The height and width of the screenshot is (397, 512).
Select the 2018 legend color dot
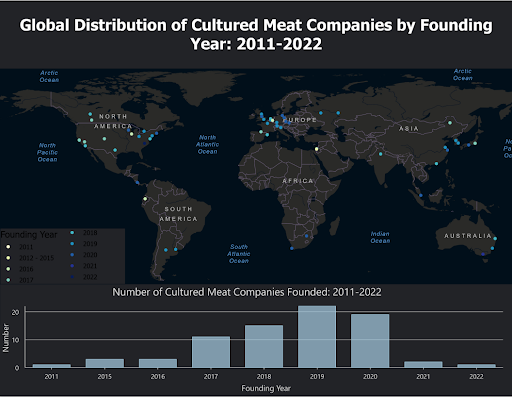point(72,233)
